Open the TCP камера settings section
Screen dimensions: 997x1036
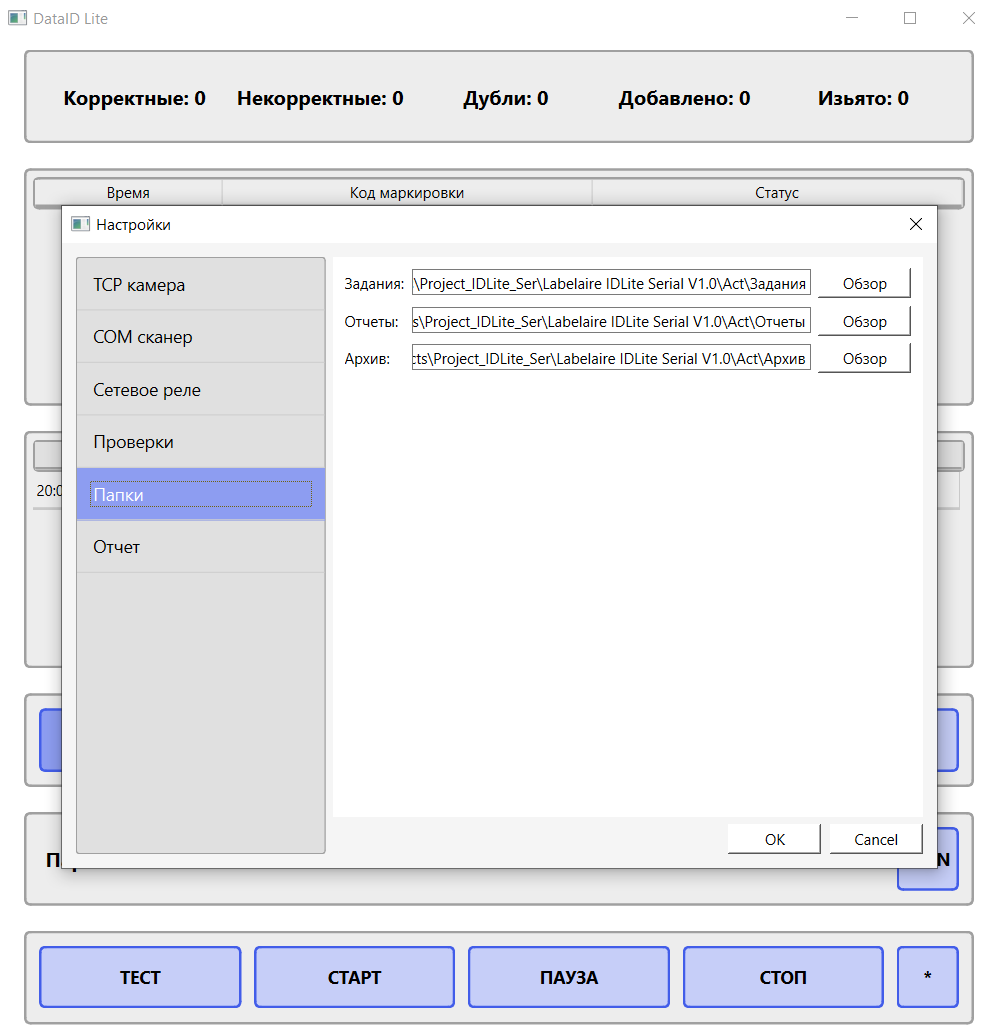pos(200,284)
